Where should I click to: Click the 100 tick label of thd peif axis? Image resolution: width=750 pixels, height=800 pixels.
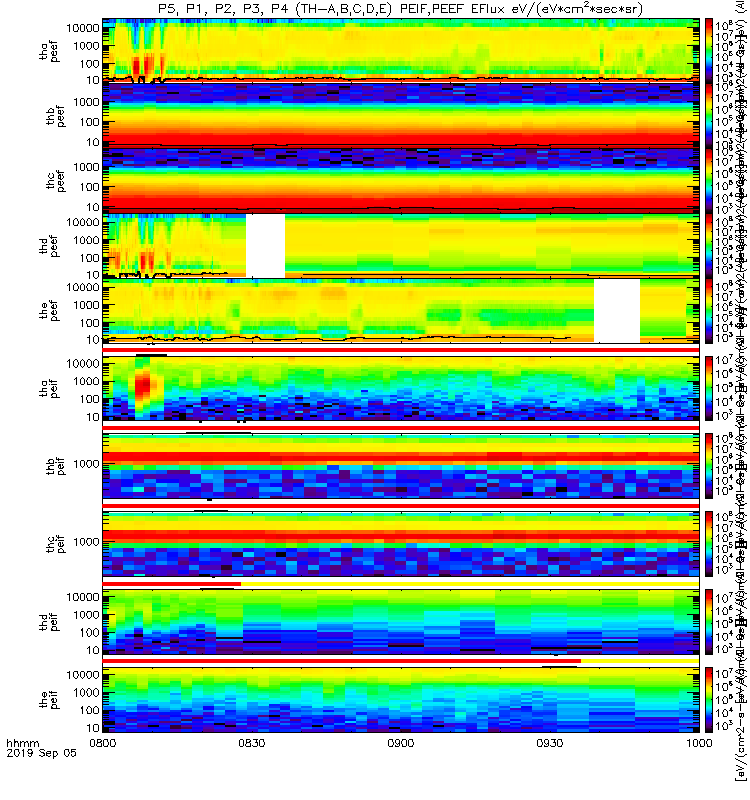89,633
